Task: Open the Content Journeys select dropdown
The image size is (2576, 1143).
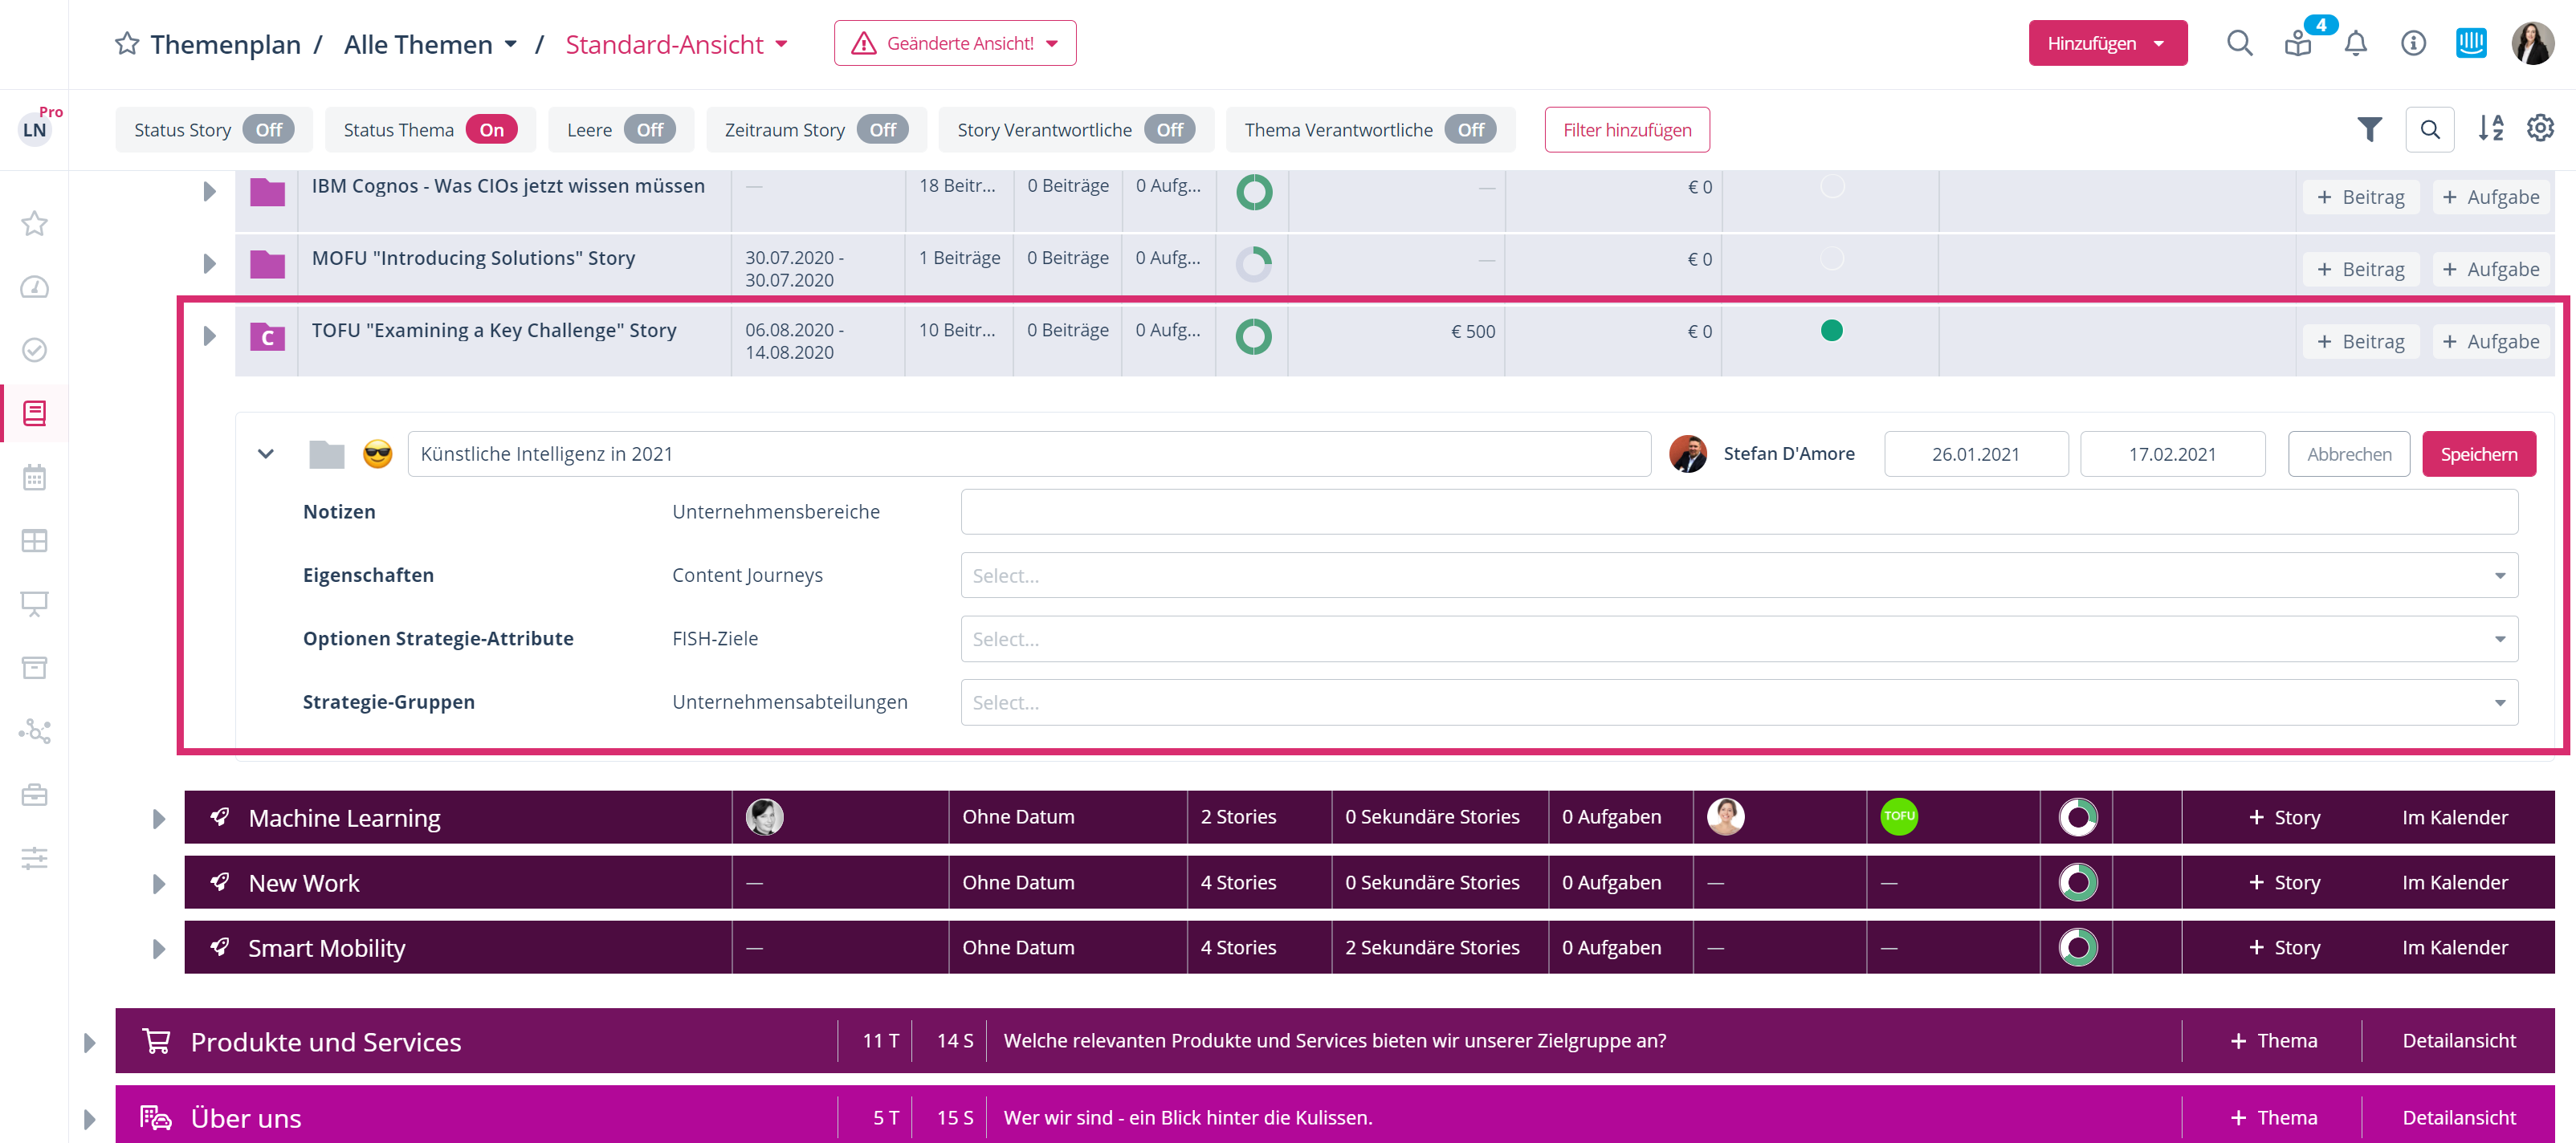Action: (1738, 576)
